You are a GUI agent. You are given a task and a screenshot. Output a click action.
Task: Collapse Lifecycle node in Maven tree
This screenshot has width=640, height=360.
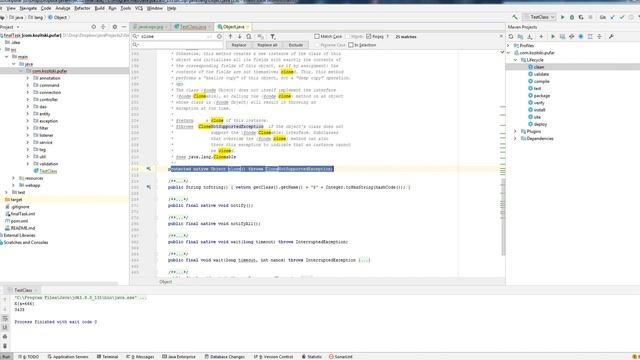pos(516,60)
